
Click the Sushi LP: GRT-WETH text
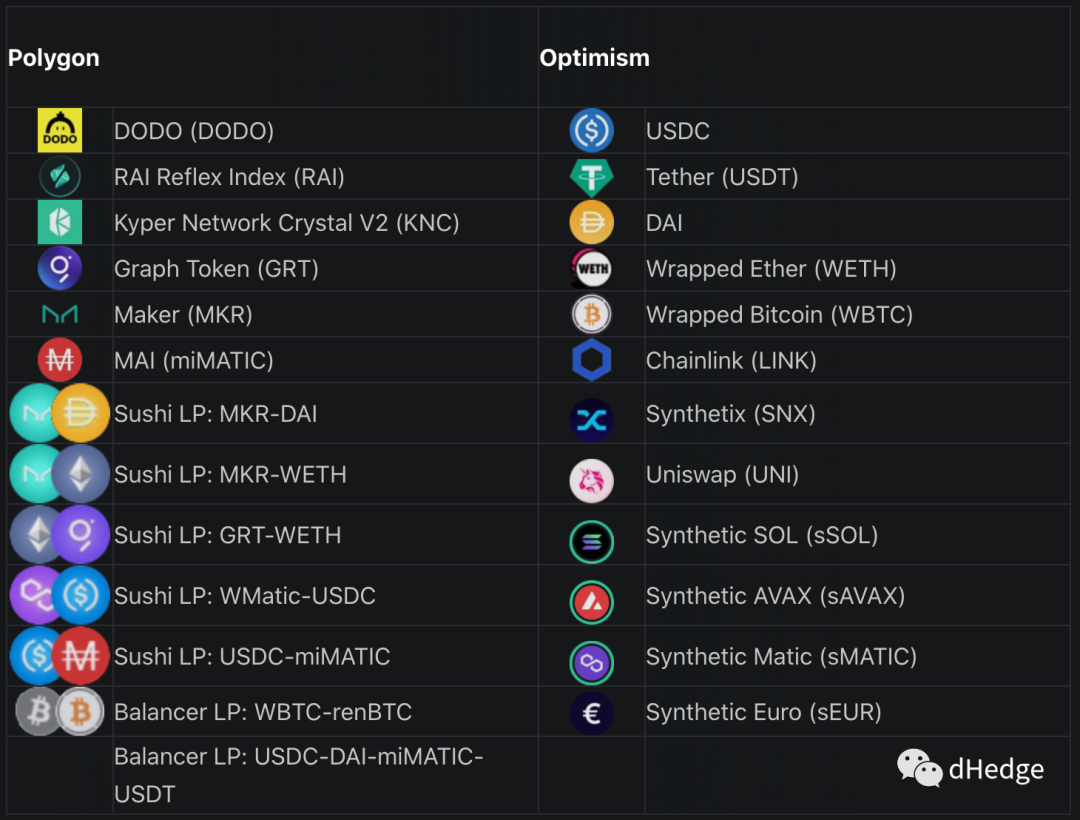(227, 535)
